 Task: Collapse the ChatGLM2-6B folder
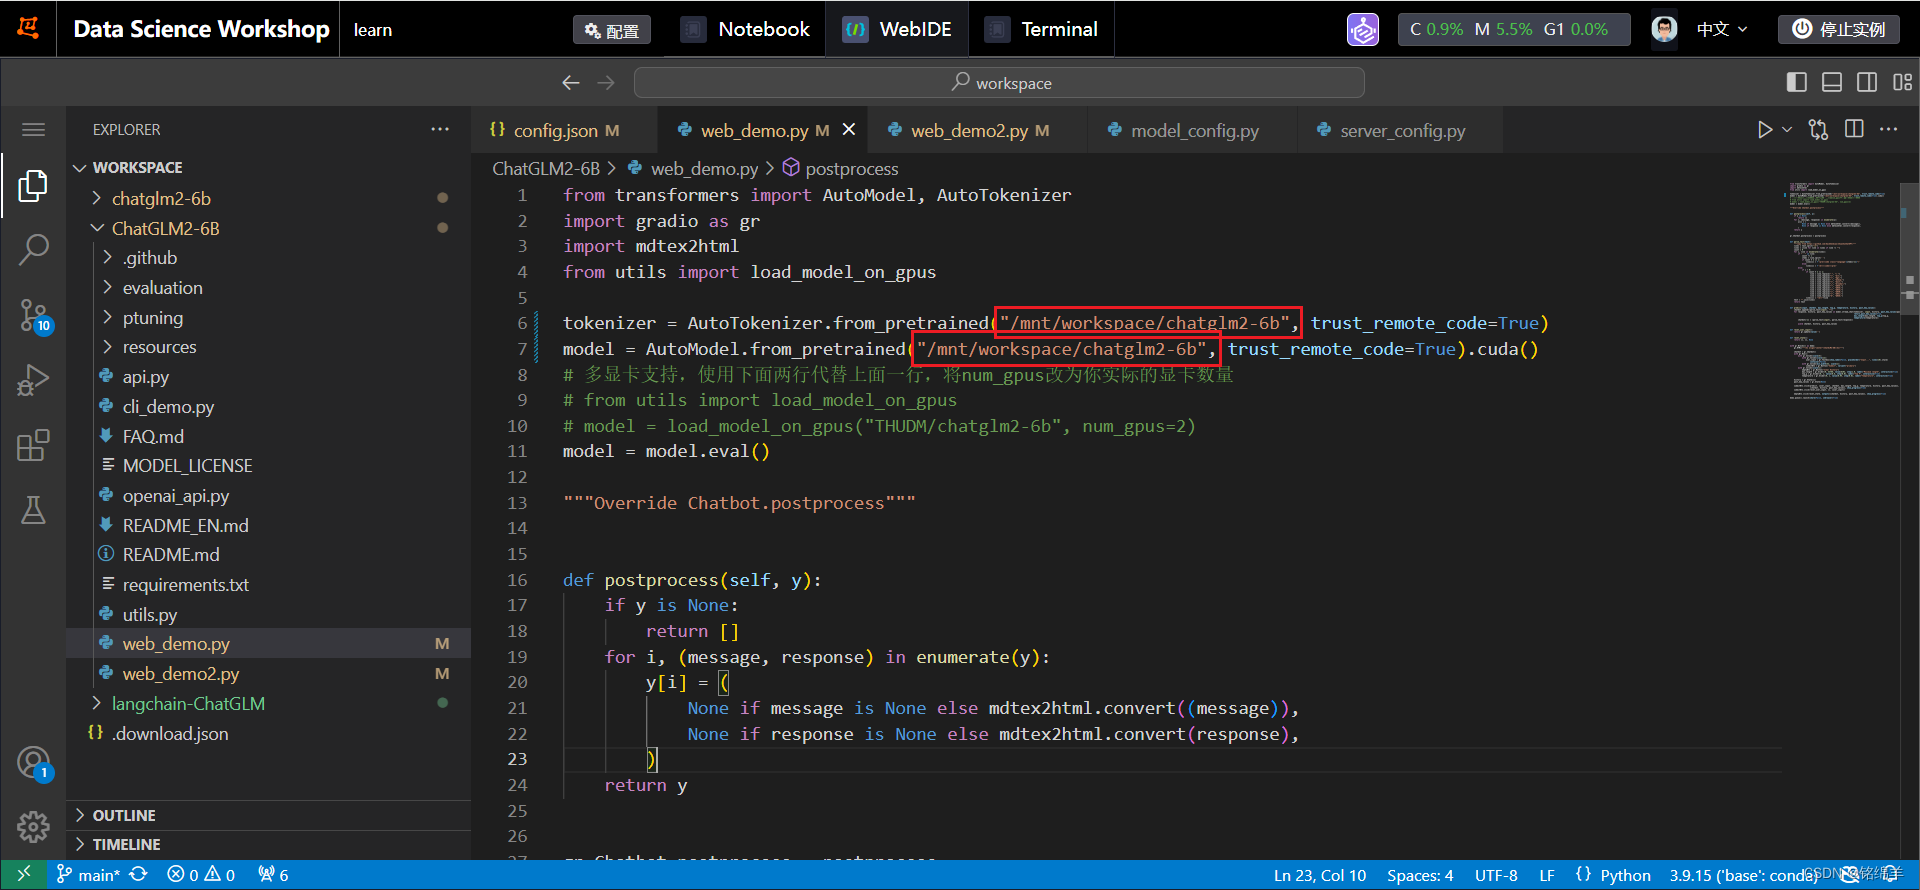click(268, 228)
